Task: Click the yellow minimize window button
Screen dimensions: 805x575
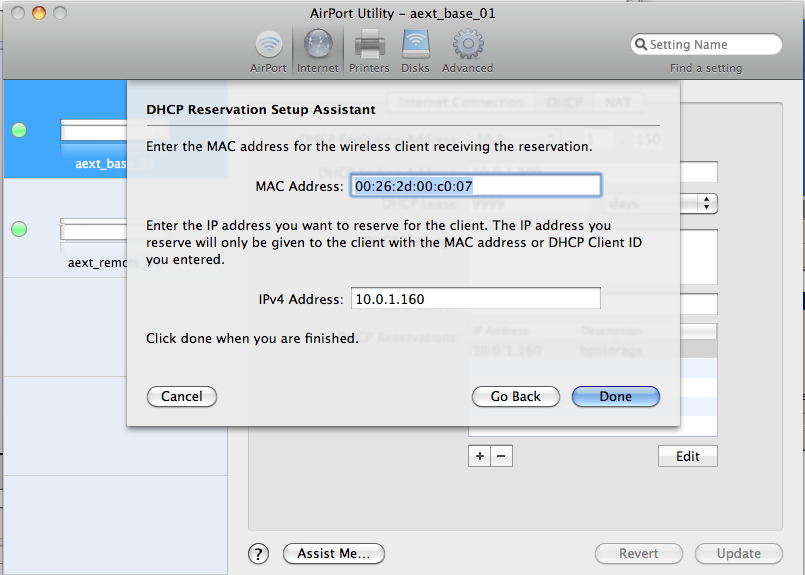Action: tap(39, 13)
